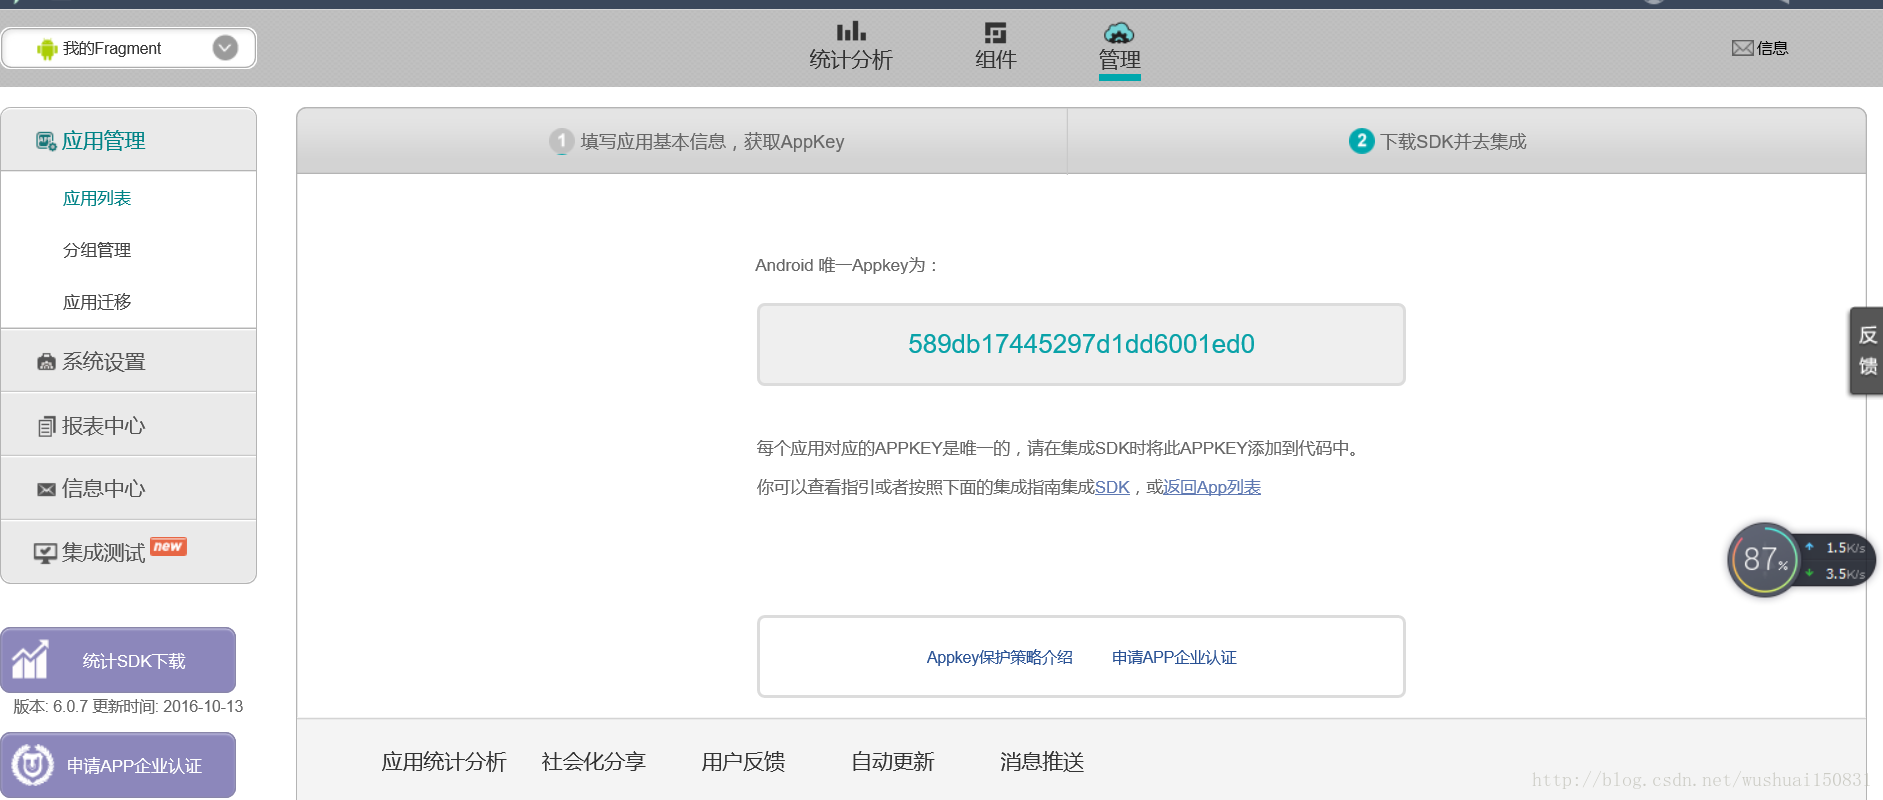Click the new badge beside 集成测试
The height and width of the screenshot is (800, 1883).
pyautogui.click(x=168, y=547)
